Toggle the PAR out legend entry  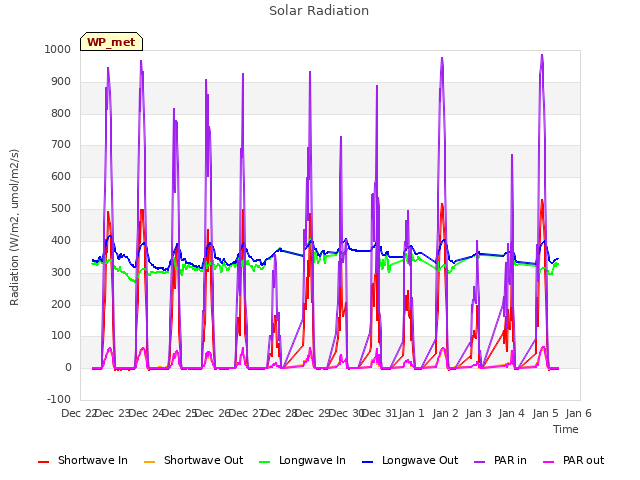(573, 460)
